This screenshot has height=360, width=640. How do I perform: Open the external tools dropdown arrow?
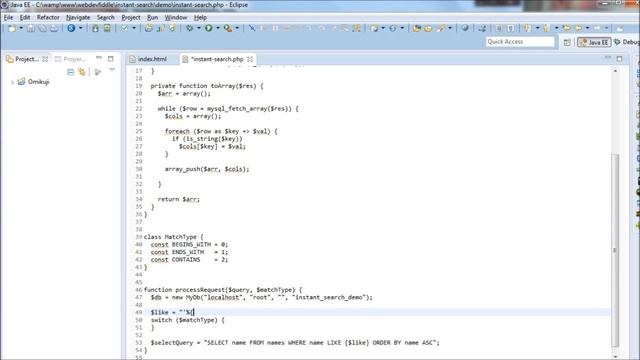pos(237,28)
